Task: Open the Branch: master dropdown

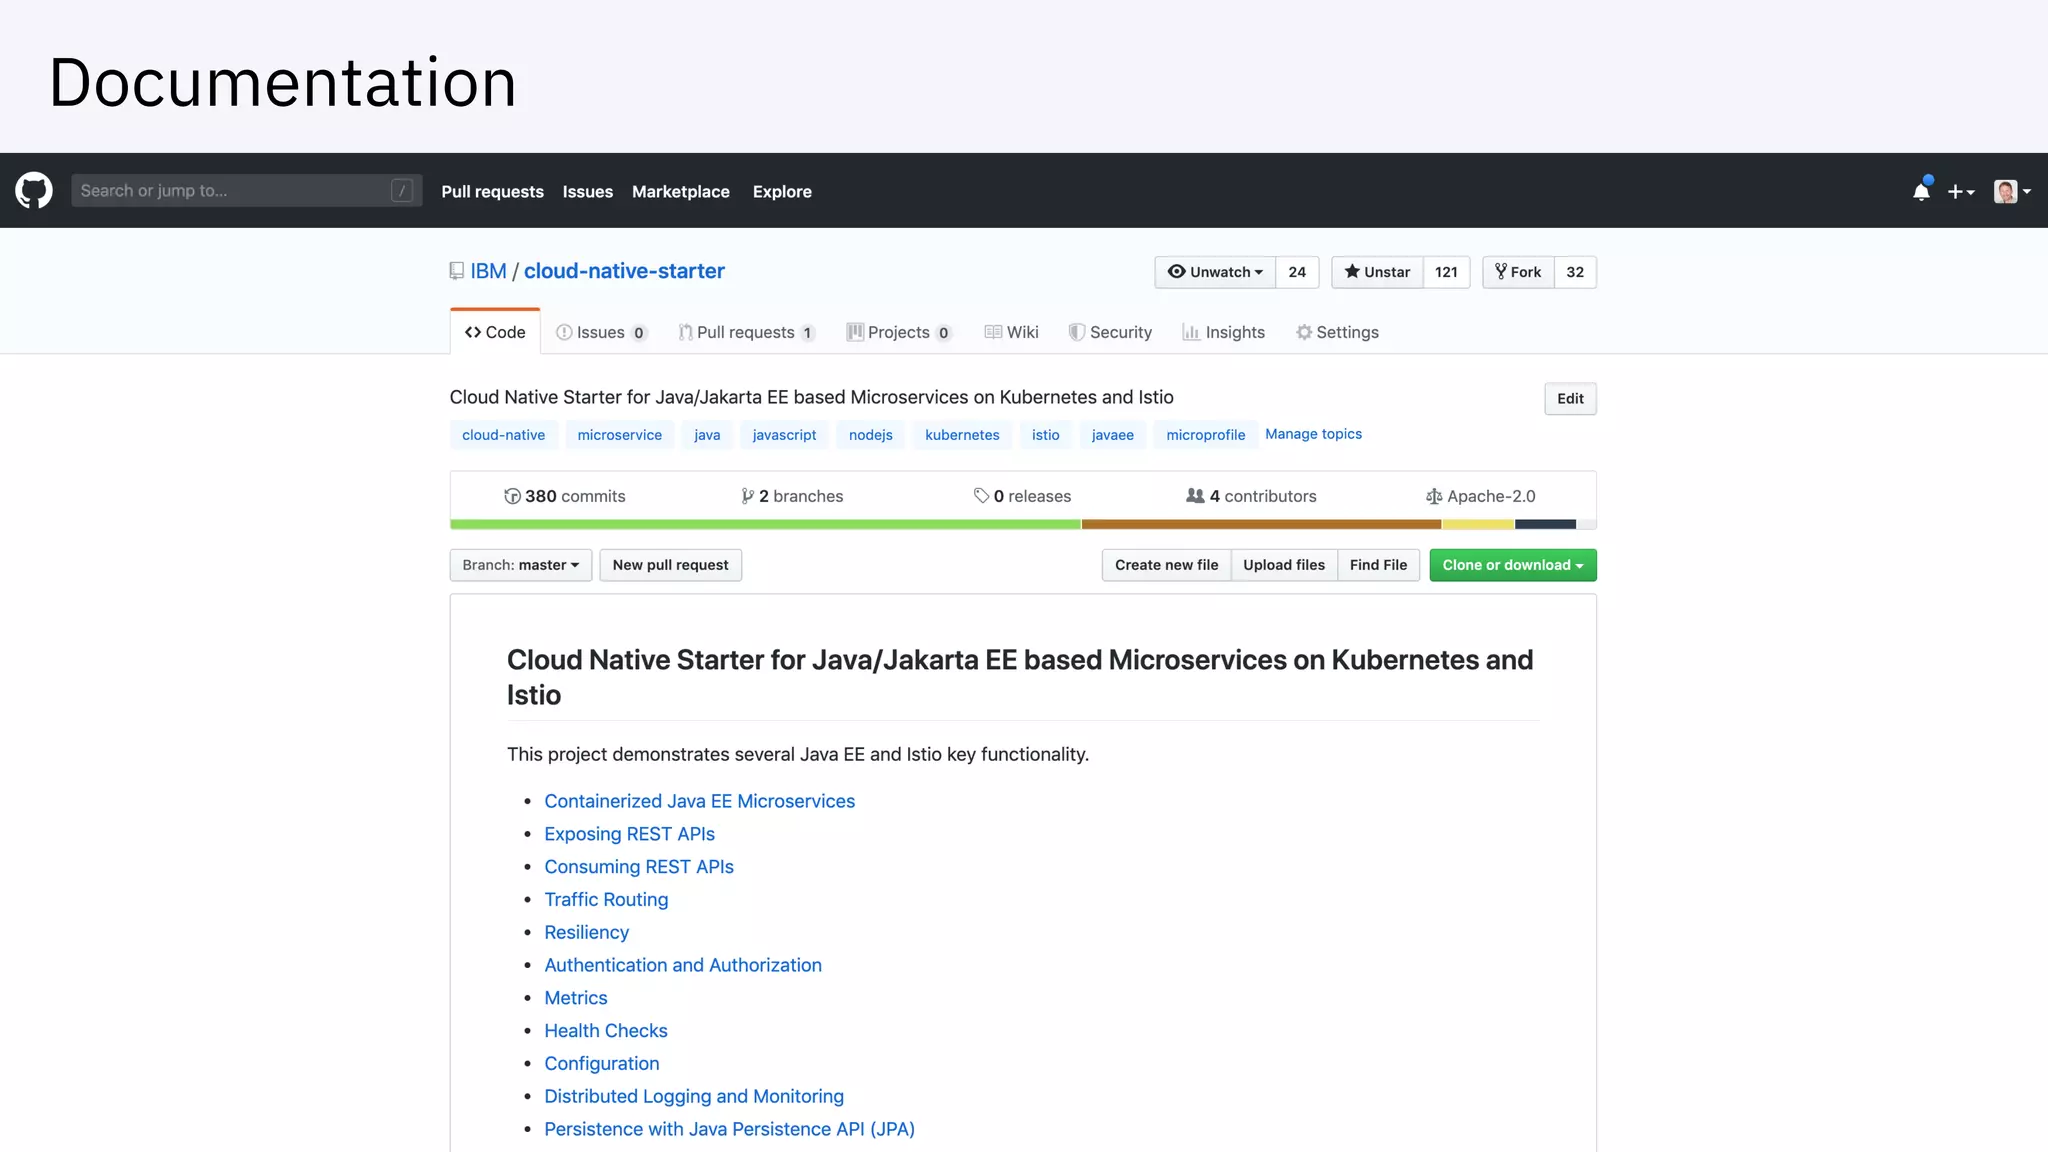Action: tap(521, 565)
